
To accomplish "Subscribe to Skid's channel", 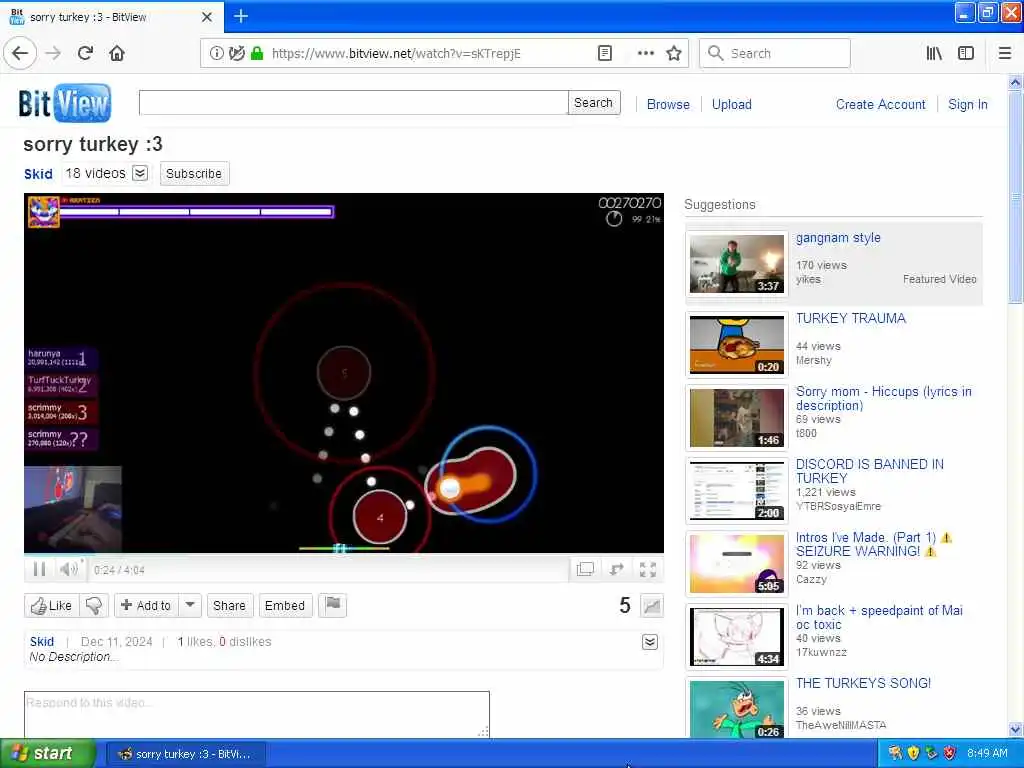I will (x=194, y=174).
